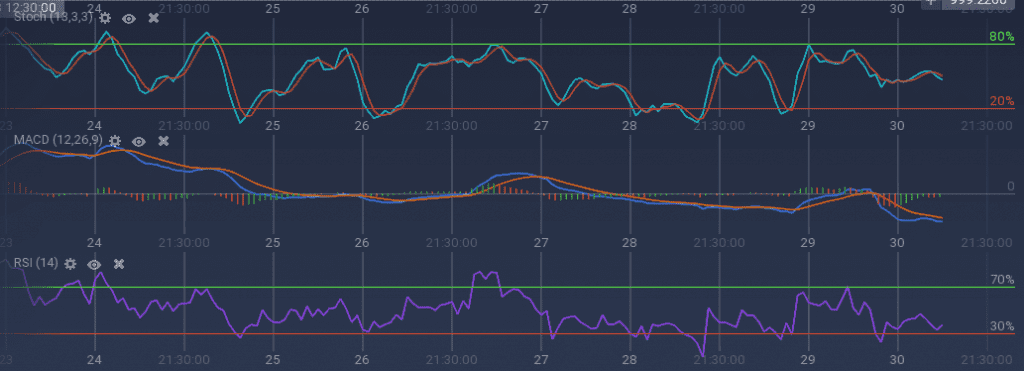1024x371 pixels.
Task: Click the MACD (12,26,9) label
Action: 59,140
